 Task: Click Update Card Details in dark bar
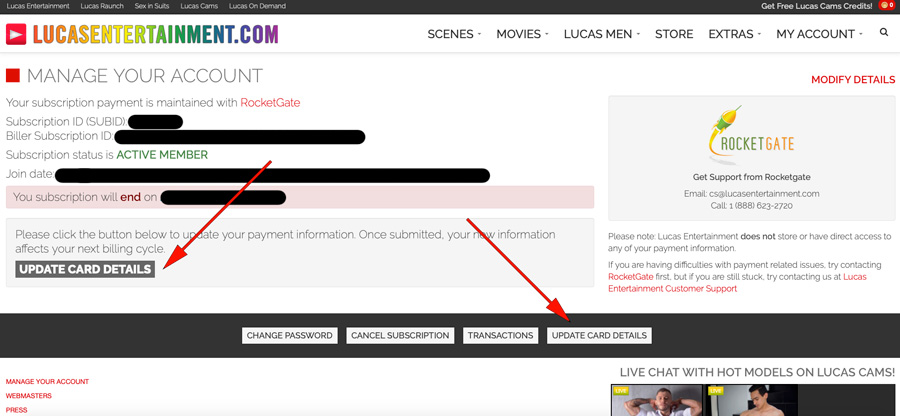tap(599, 336)
